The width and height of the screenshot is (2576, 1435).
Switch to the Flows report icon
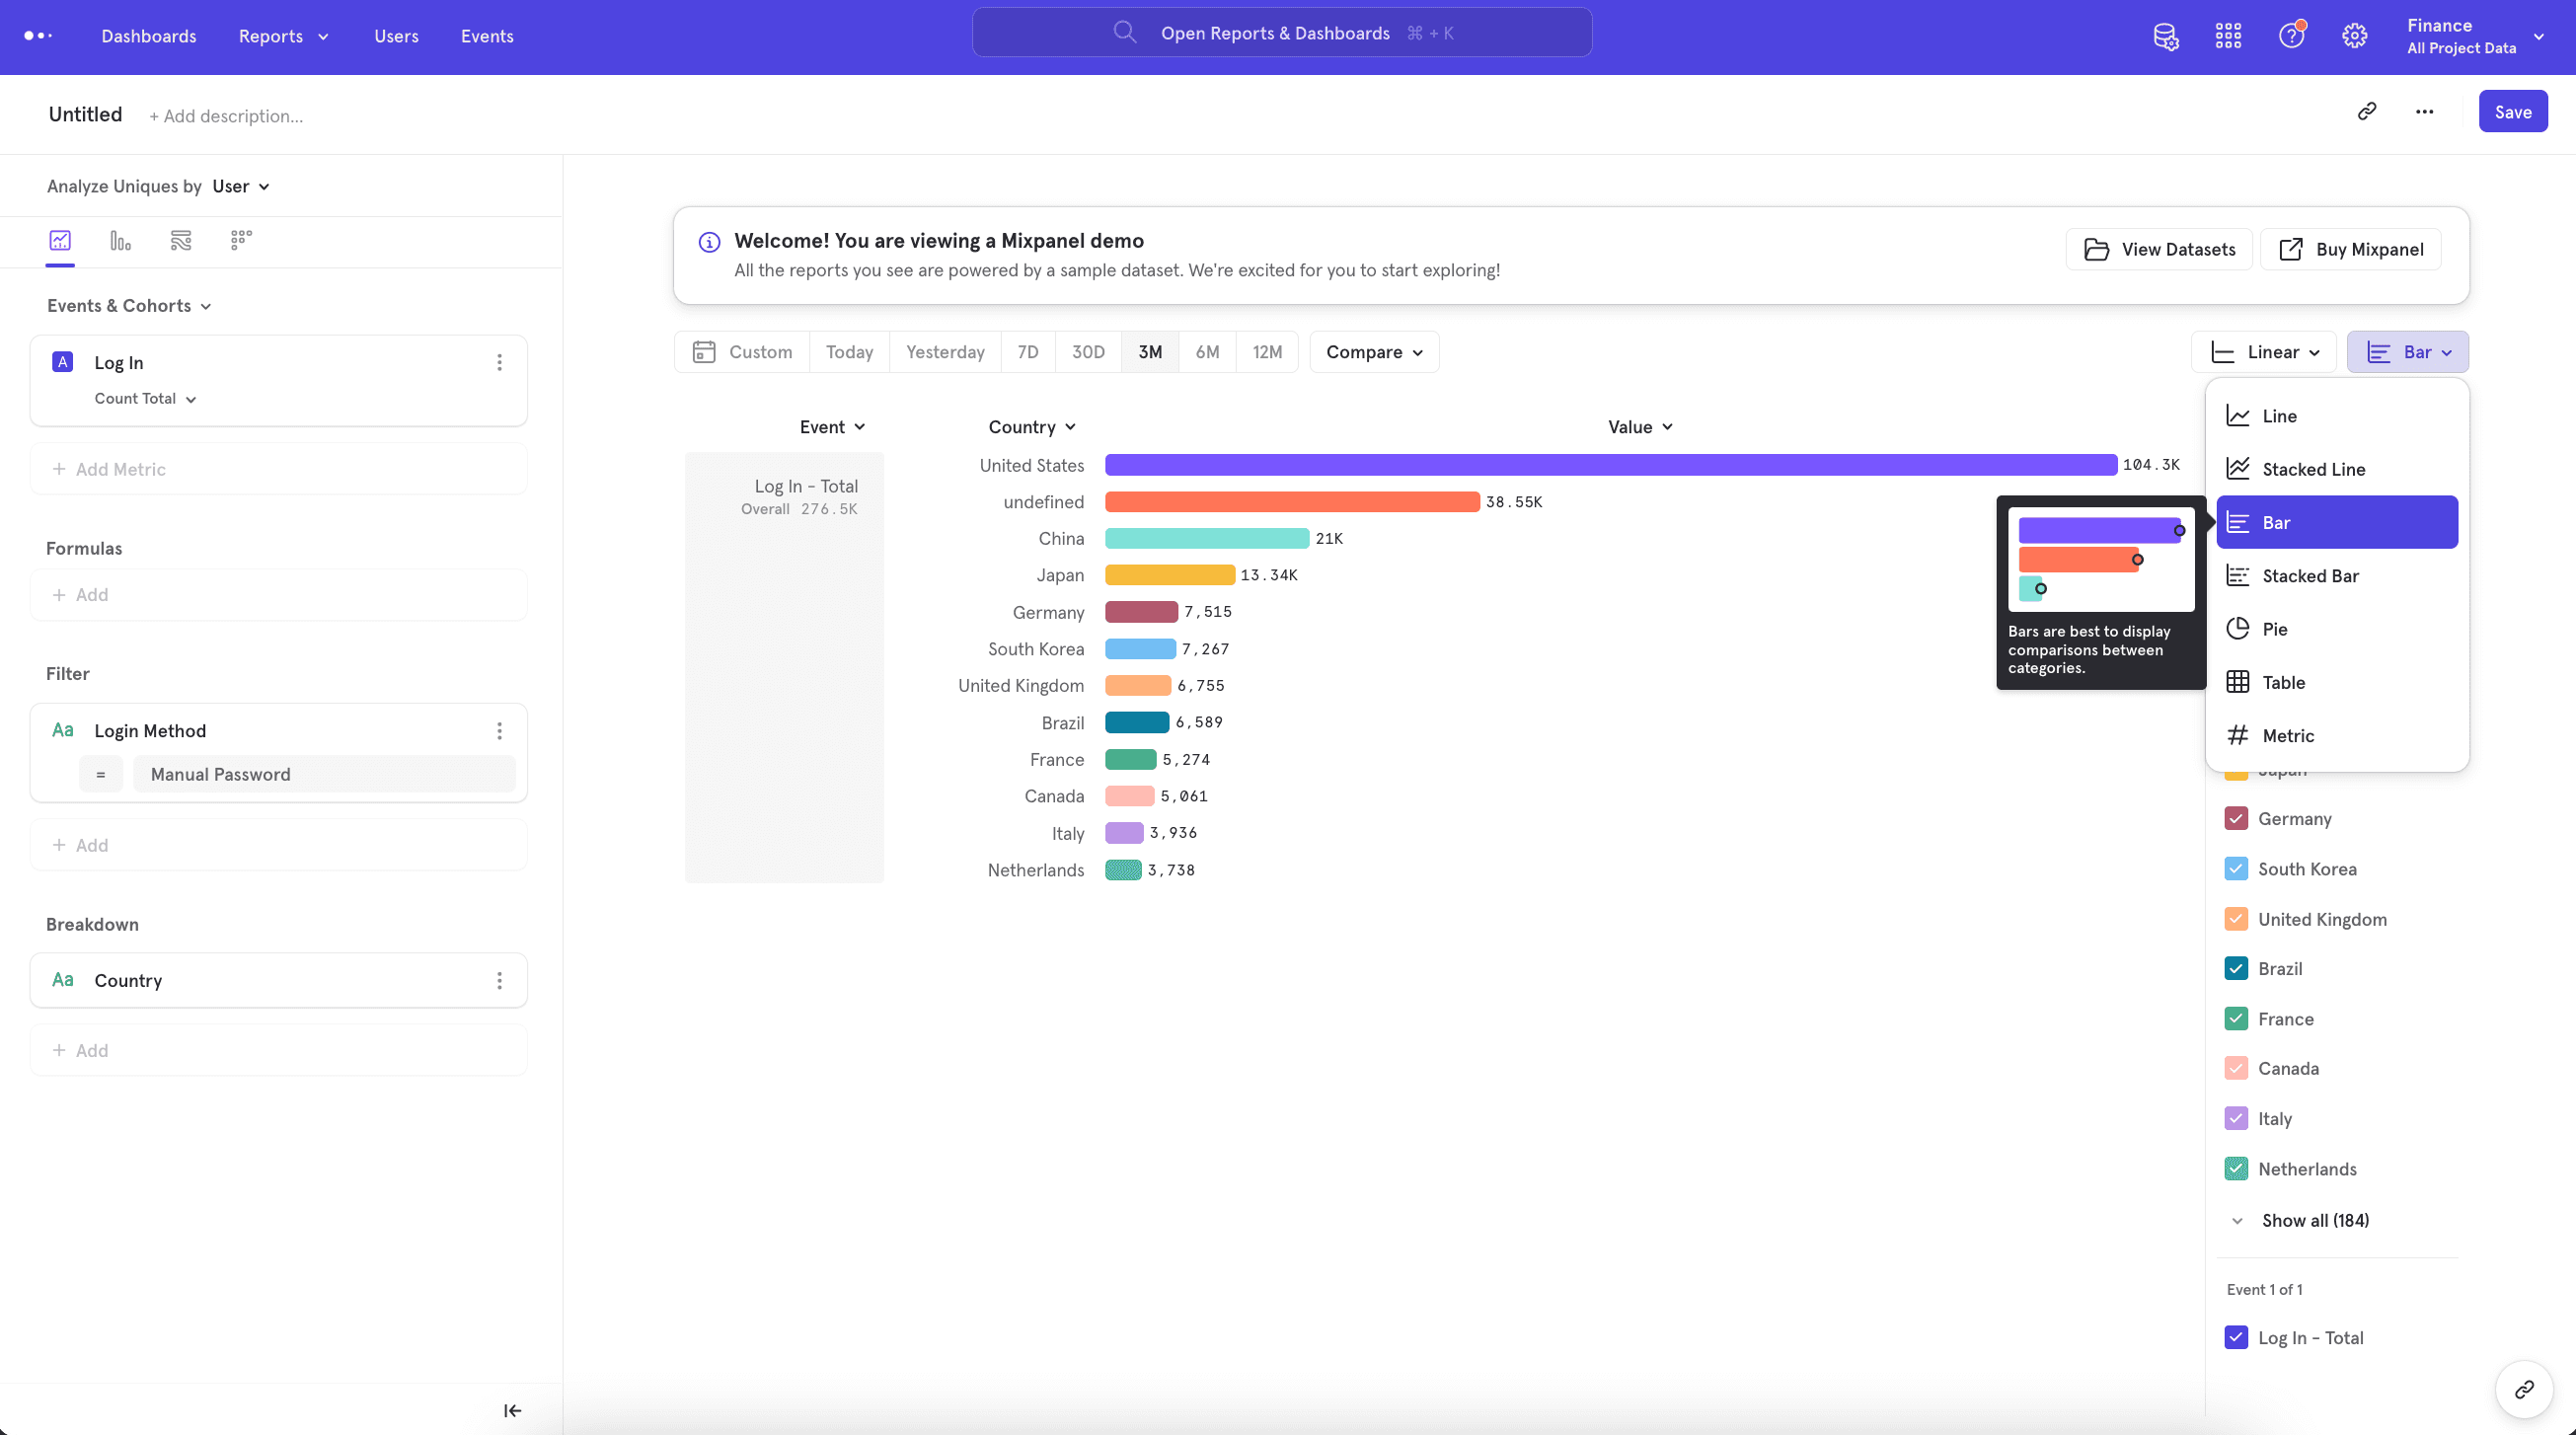tap(181, 240)
